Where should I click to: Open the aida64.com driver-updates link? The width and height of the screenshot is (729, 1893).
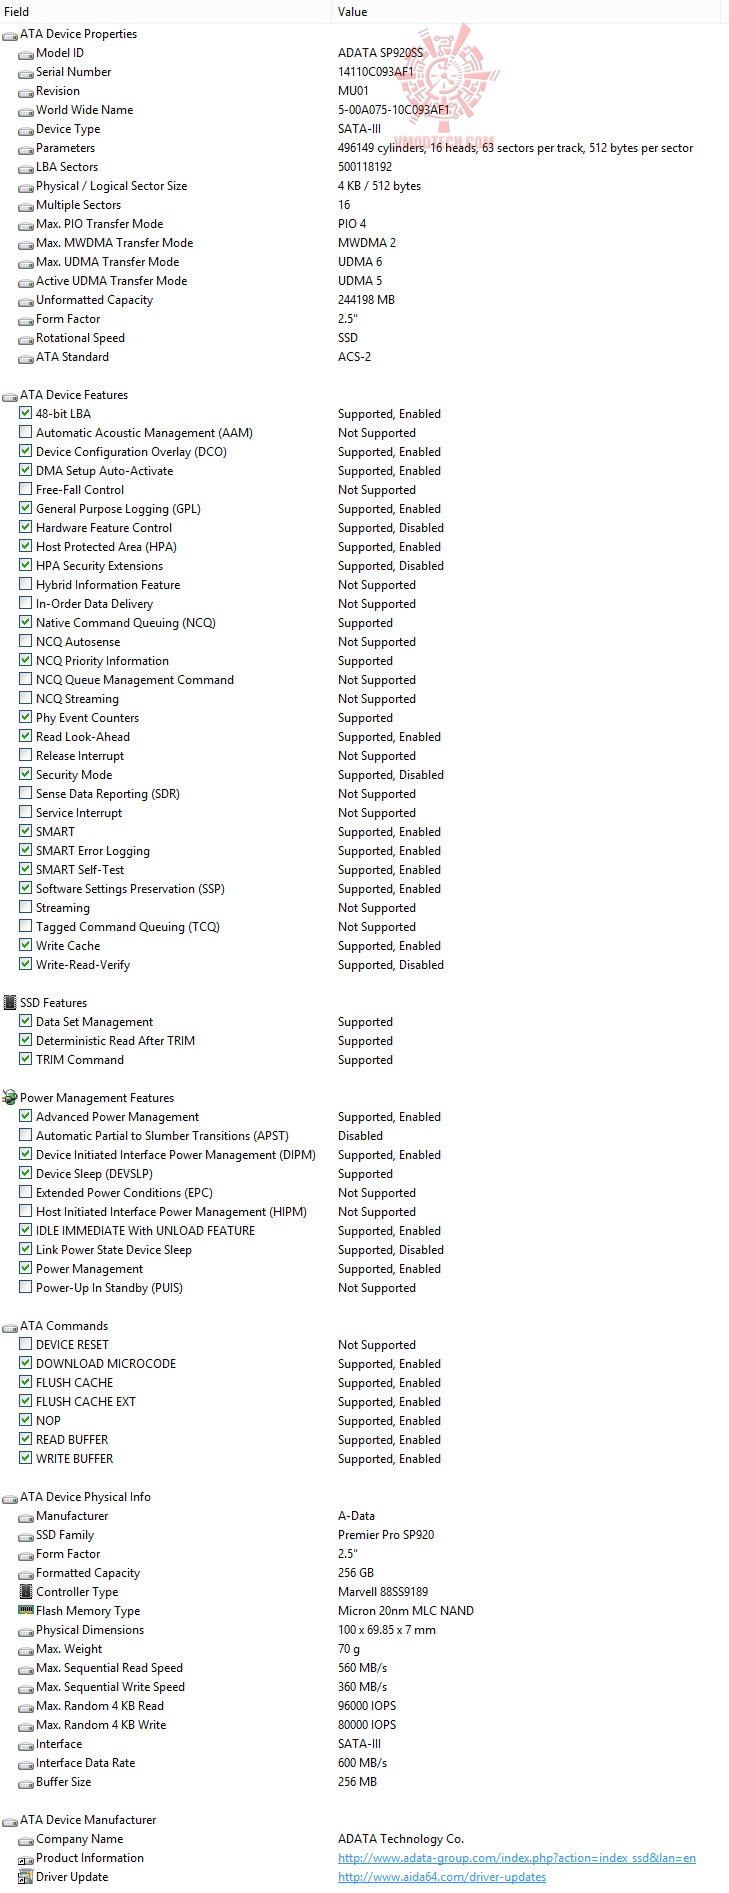click(x=442, y=1877)
